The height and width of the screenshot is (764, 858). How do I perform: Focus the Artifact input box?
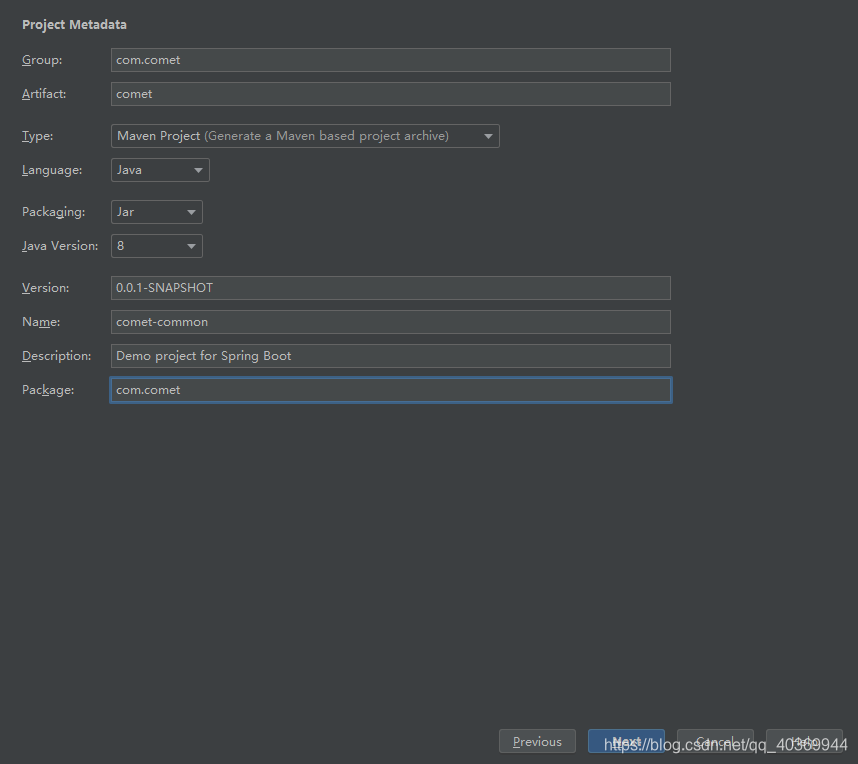pyautogui.click(x=390, y=94)
